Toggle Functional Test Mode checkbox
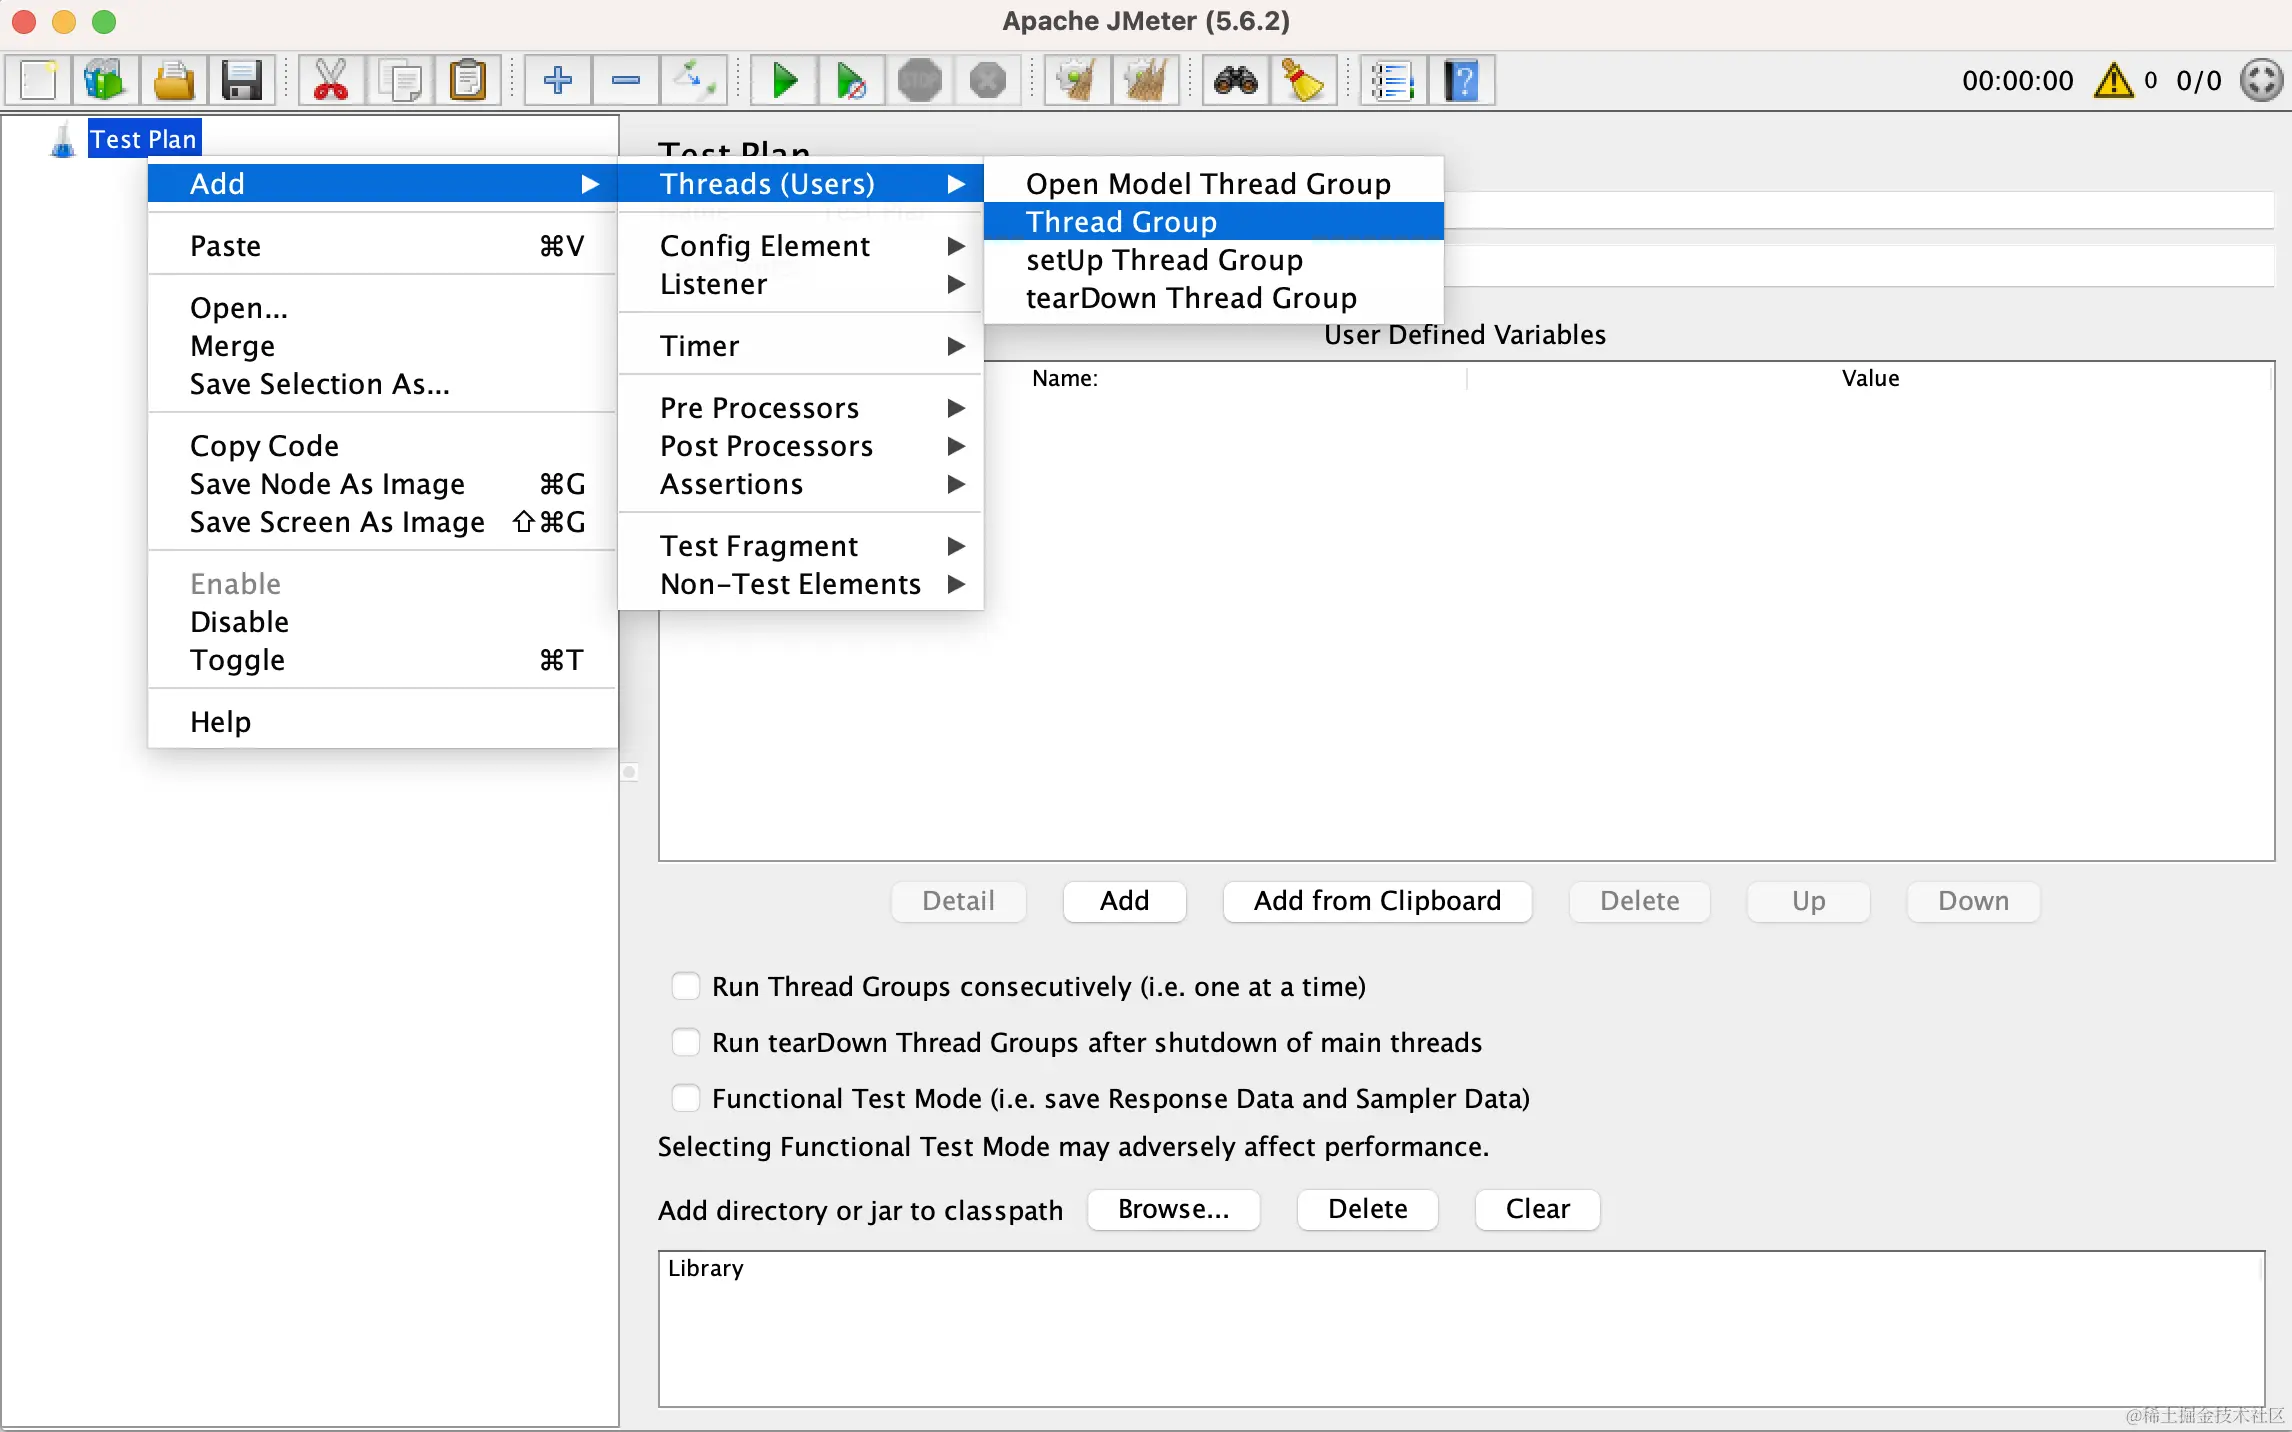The image size is (2292, 1432). click(686, 1098)
